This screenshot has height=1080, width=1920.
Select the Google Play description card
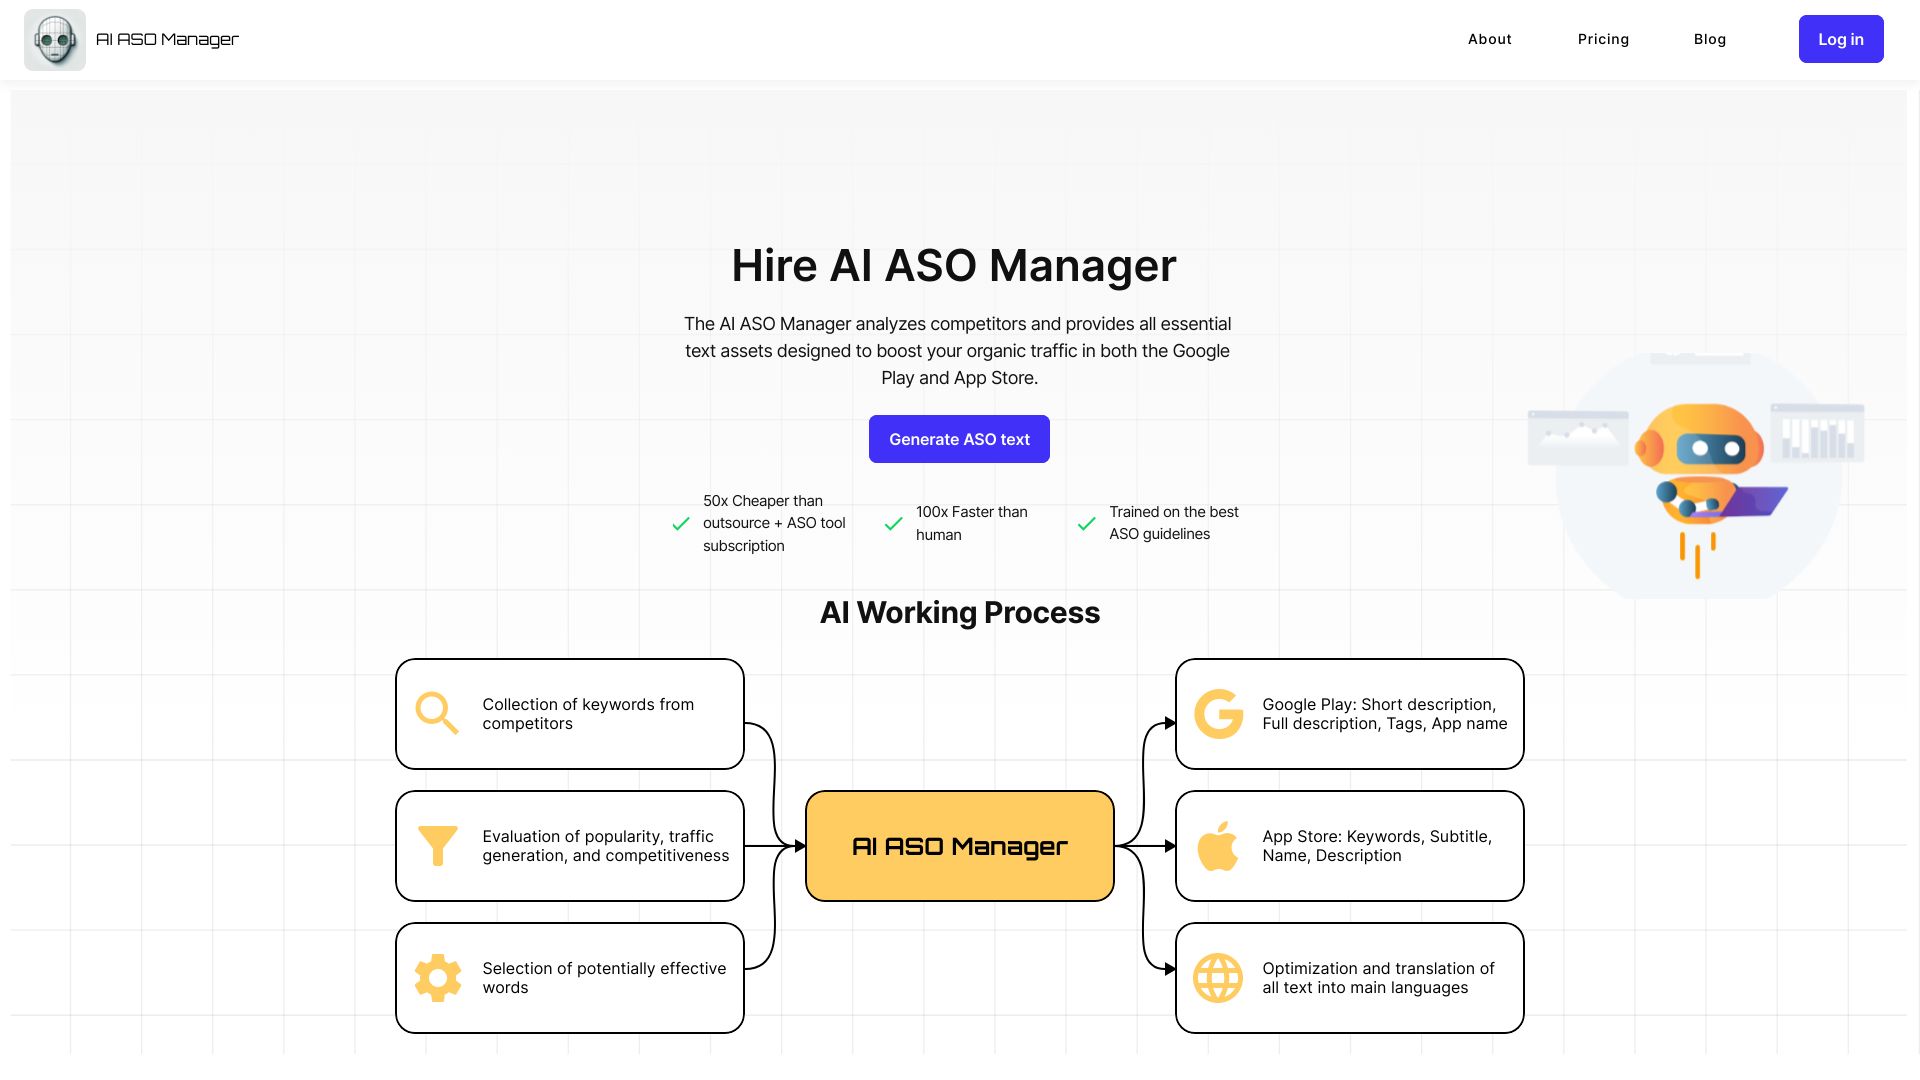pyautogui.click(x=1349, y=713)
